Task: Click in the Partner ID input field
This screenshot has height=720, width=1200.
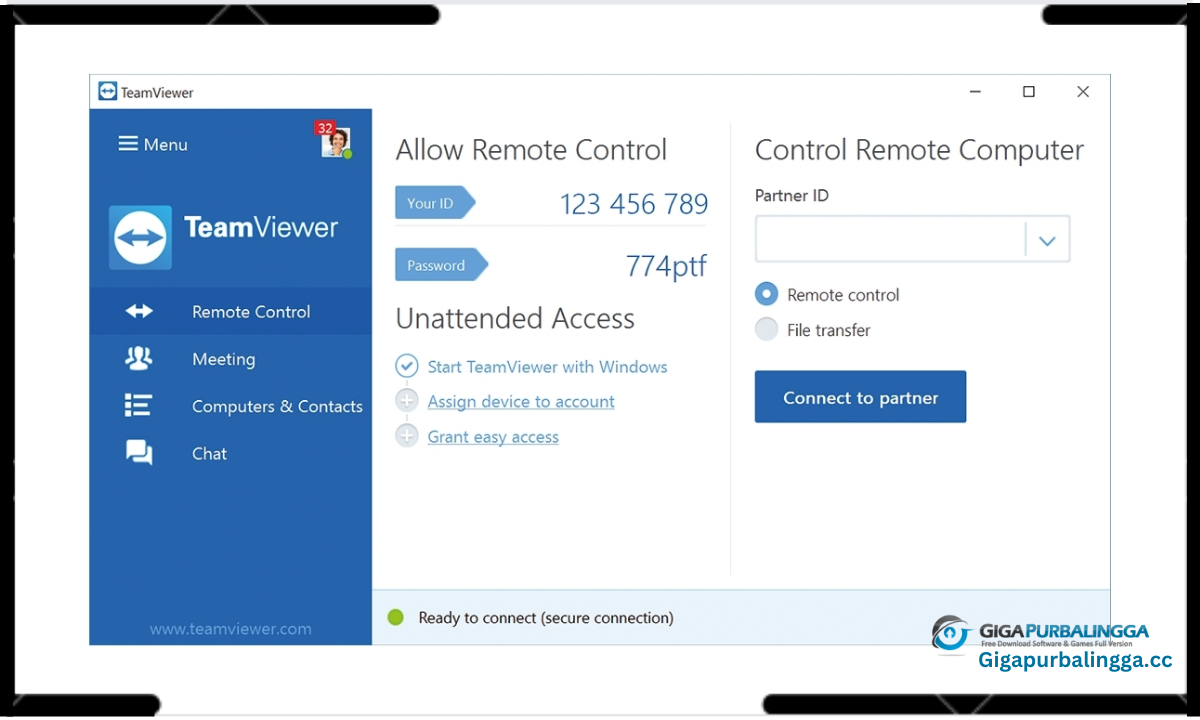Action: point(890,240)
